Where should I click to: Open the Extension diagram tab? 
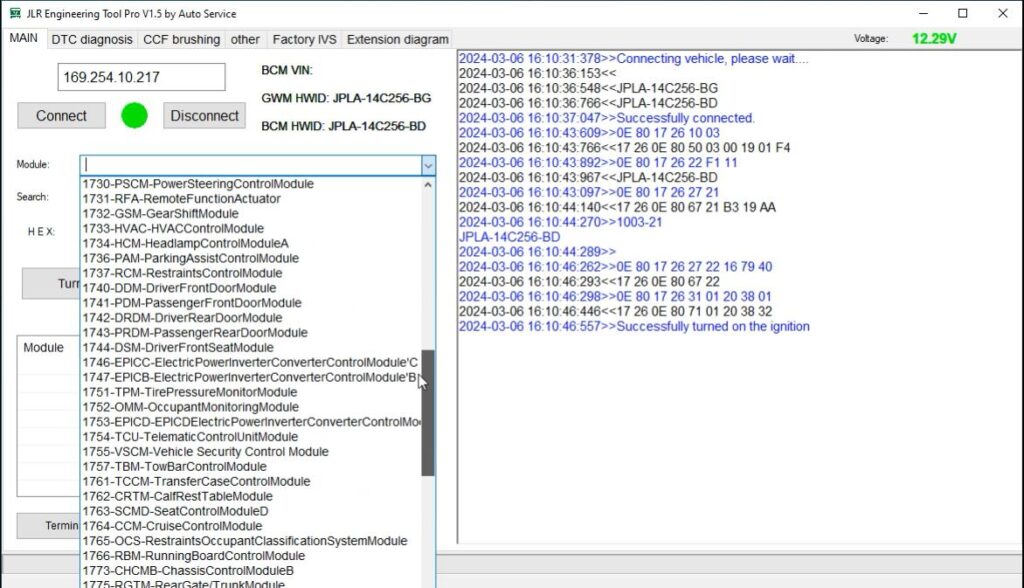tap(398, 39)
